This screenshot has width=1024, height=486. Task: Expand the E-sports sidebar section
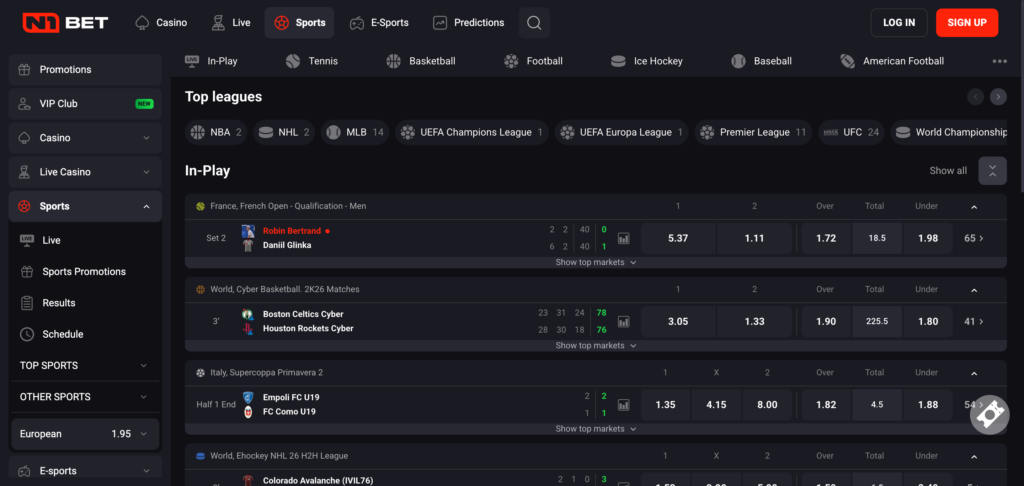coord(146,471)
